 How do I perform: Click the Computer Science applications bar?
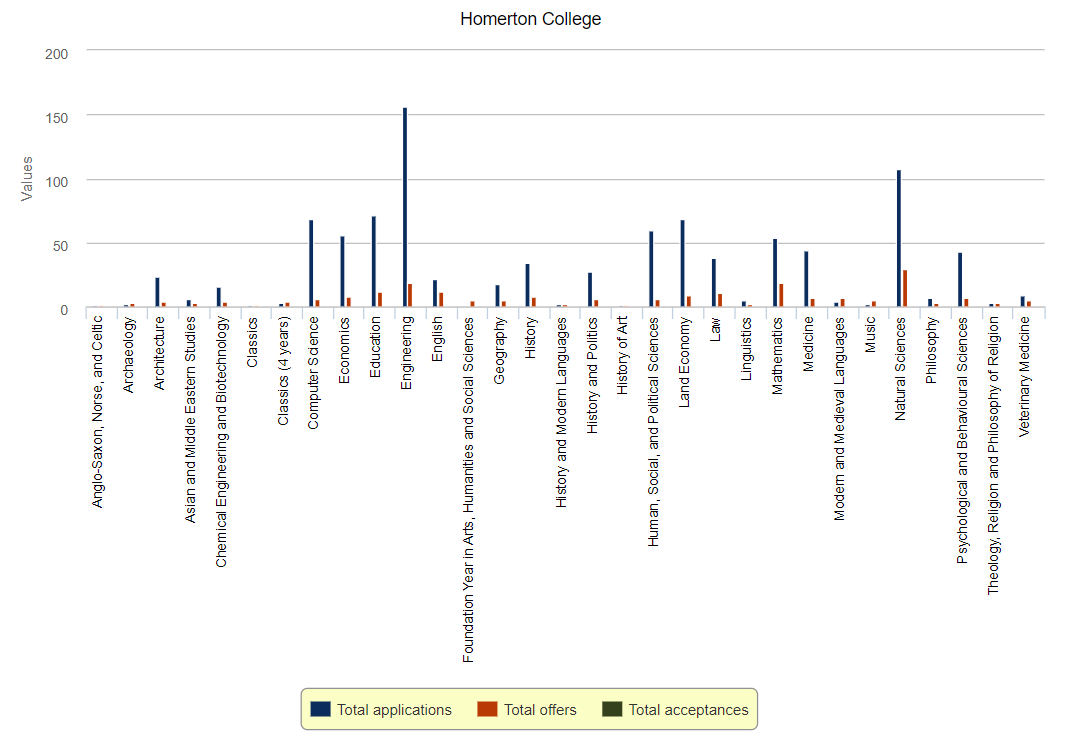[x=311, y=263]
